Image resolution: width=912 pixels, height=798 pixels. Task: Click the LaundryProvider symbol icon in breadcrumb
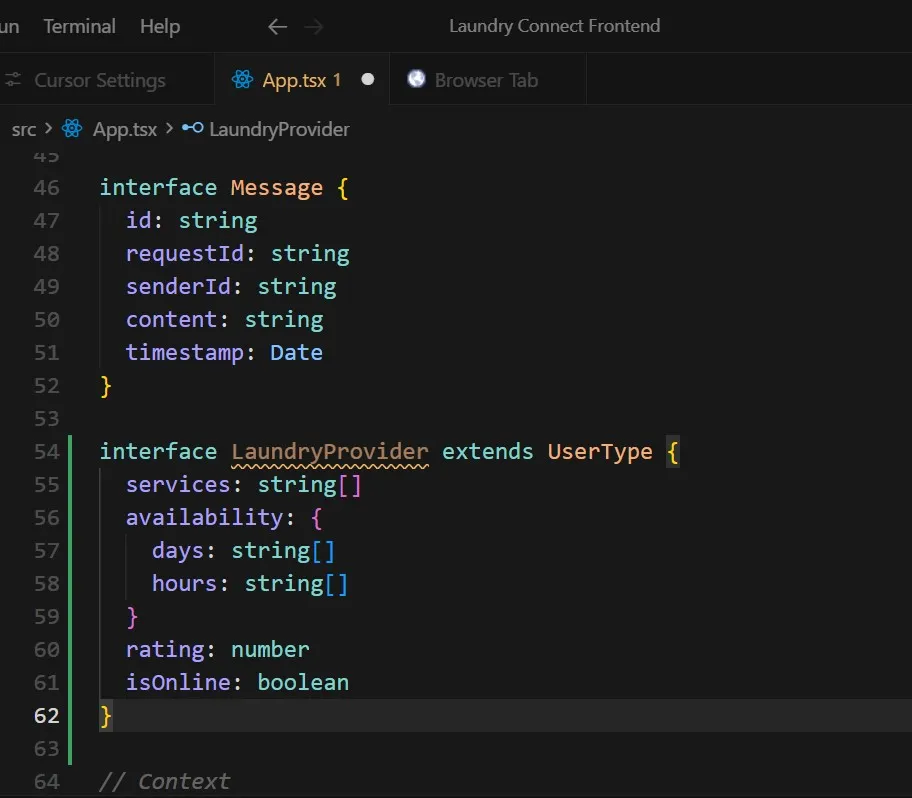coord(192,129)
